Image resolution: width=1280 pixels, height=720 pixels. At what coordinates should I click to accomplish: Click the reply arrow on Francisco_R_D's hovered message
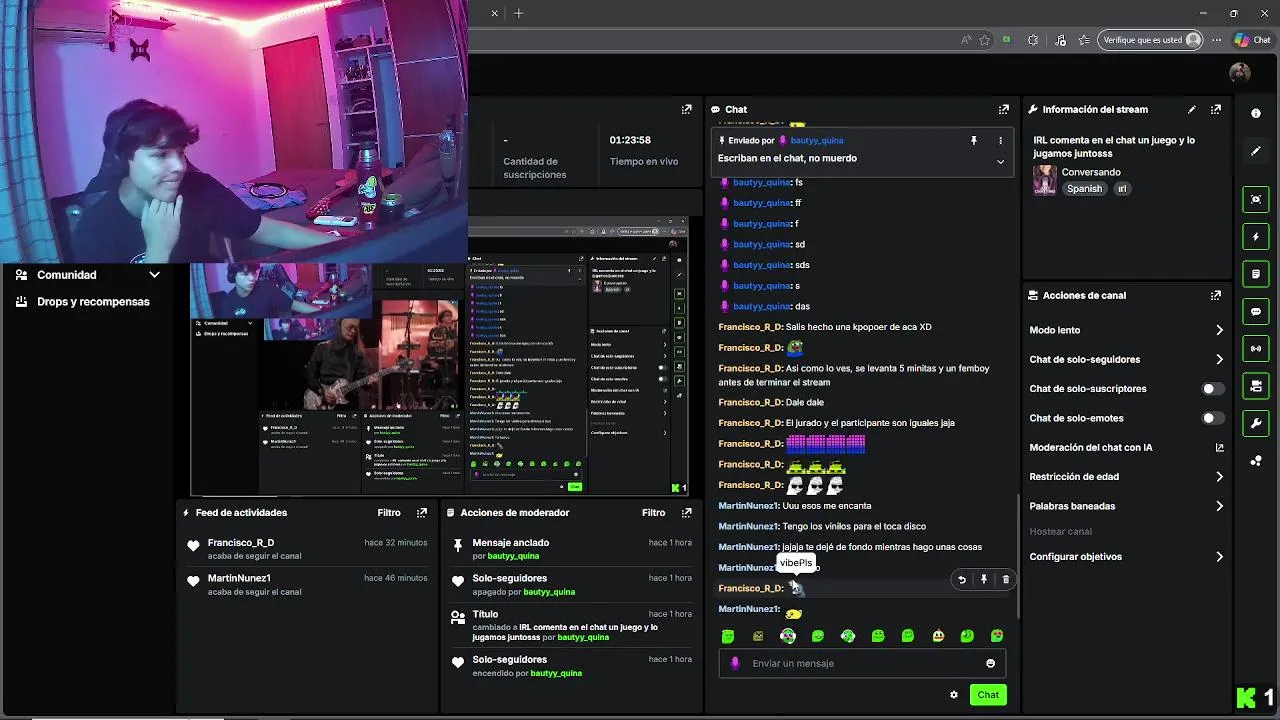point(962,579)
